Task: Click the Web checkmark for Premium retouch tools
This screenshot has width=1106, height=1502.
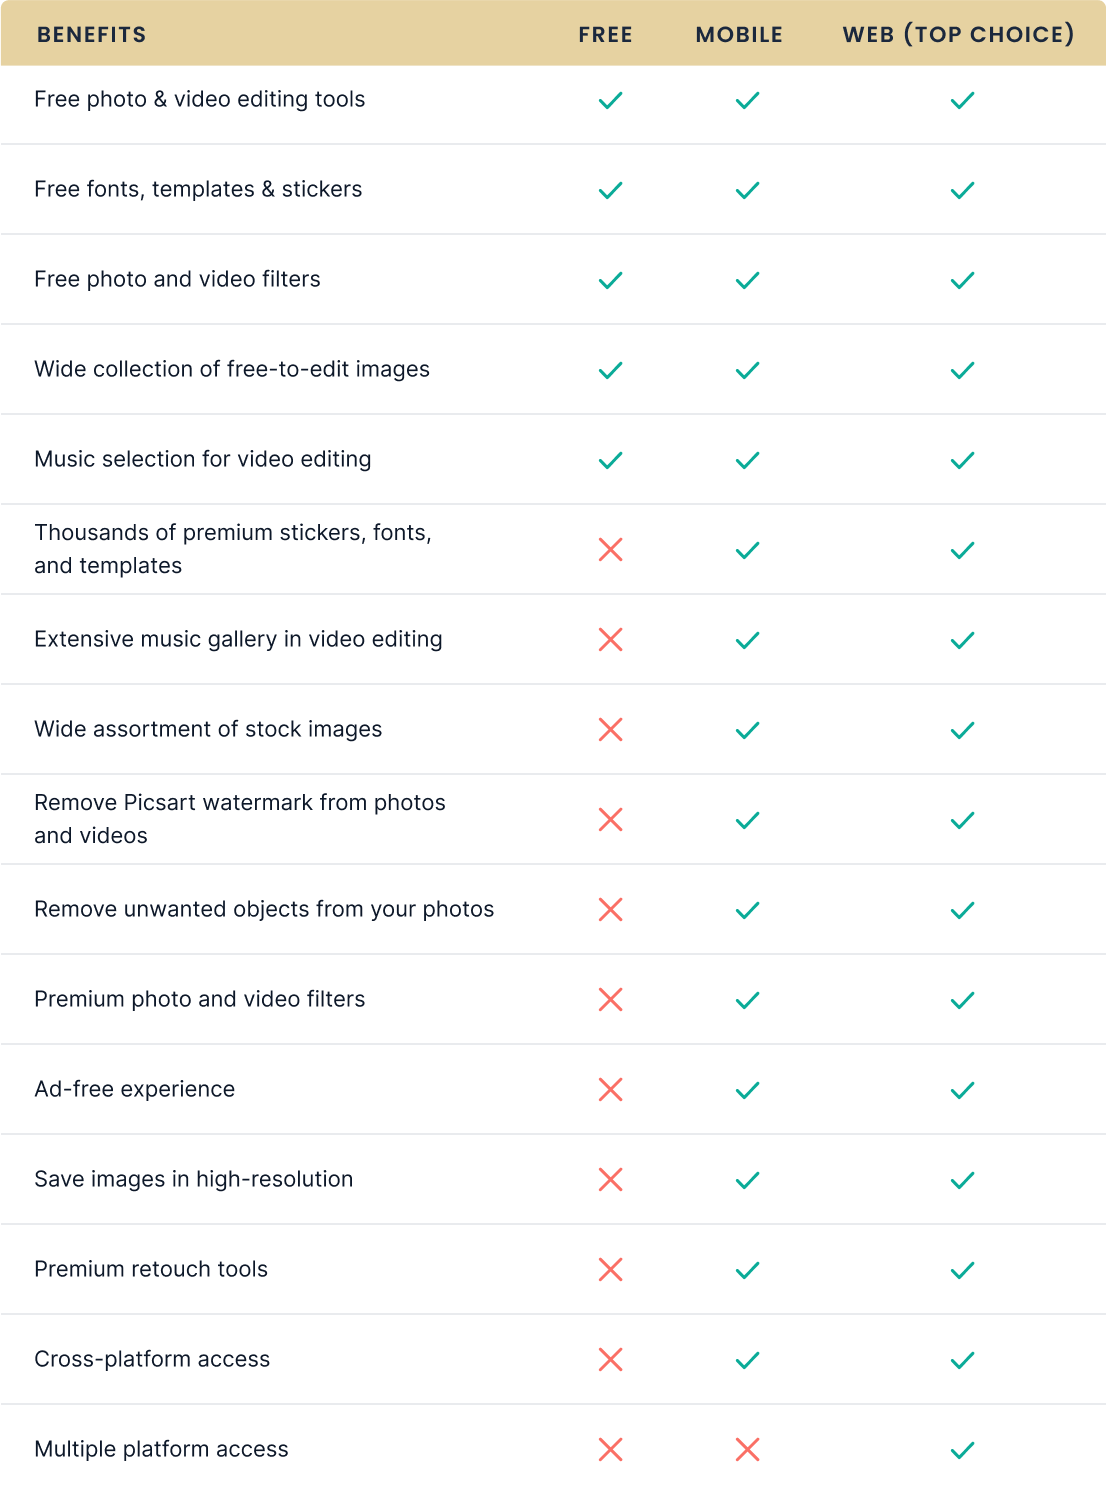Action: 962,1270
